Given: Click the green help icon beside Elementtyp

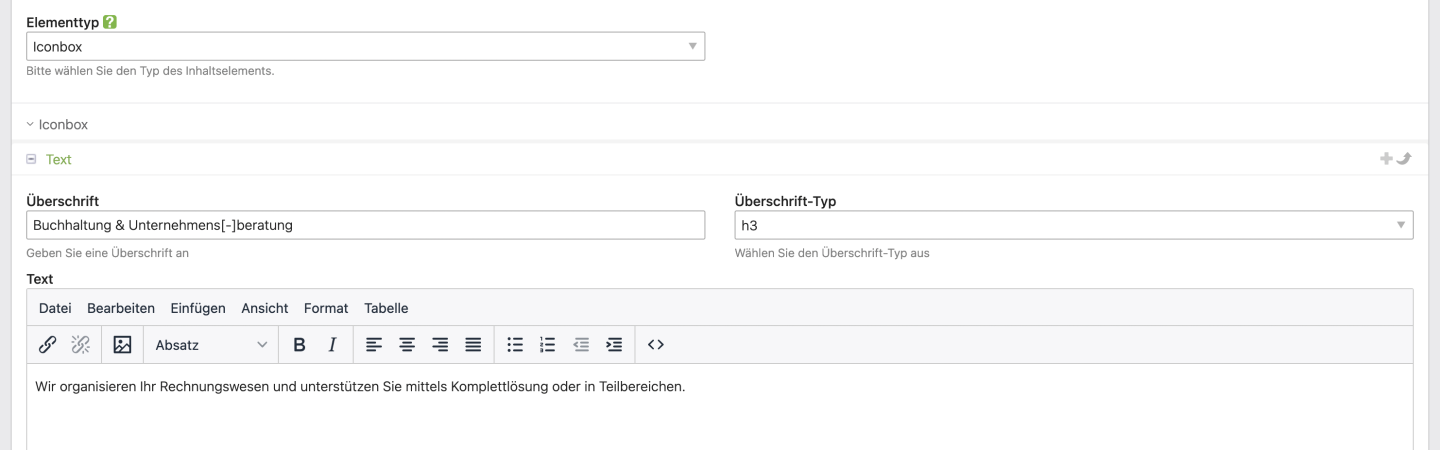Looking at the screenshot, I should [x=111, y=21].
